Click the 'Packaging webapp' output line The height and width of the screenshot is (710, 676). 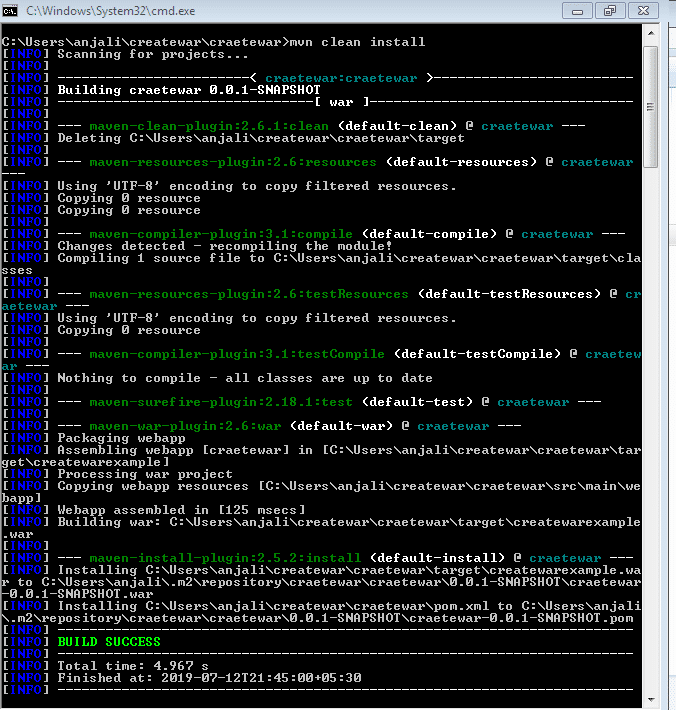107,438
